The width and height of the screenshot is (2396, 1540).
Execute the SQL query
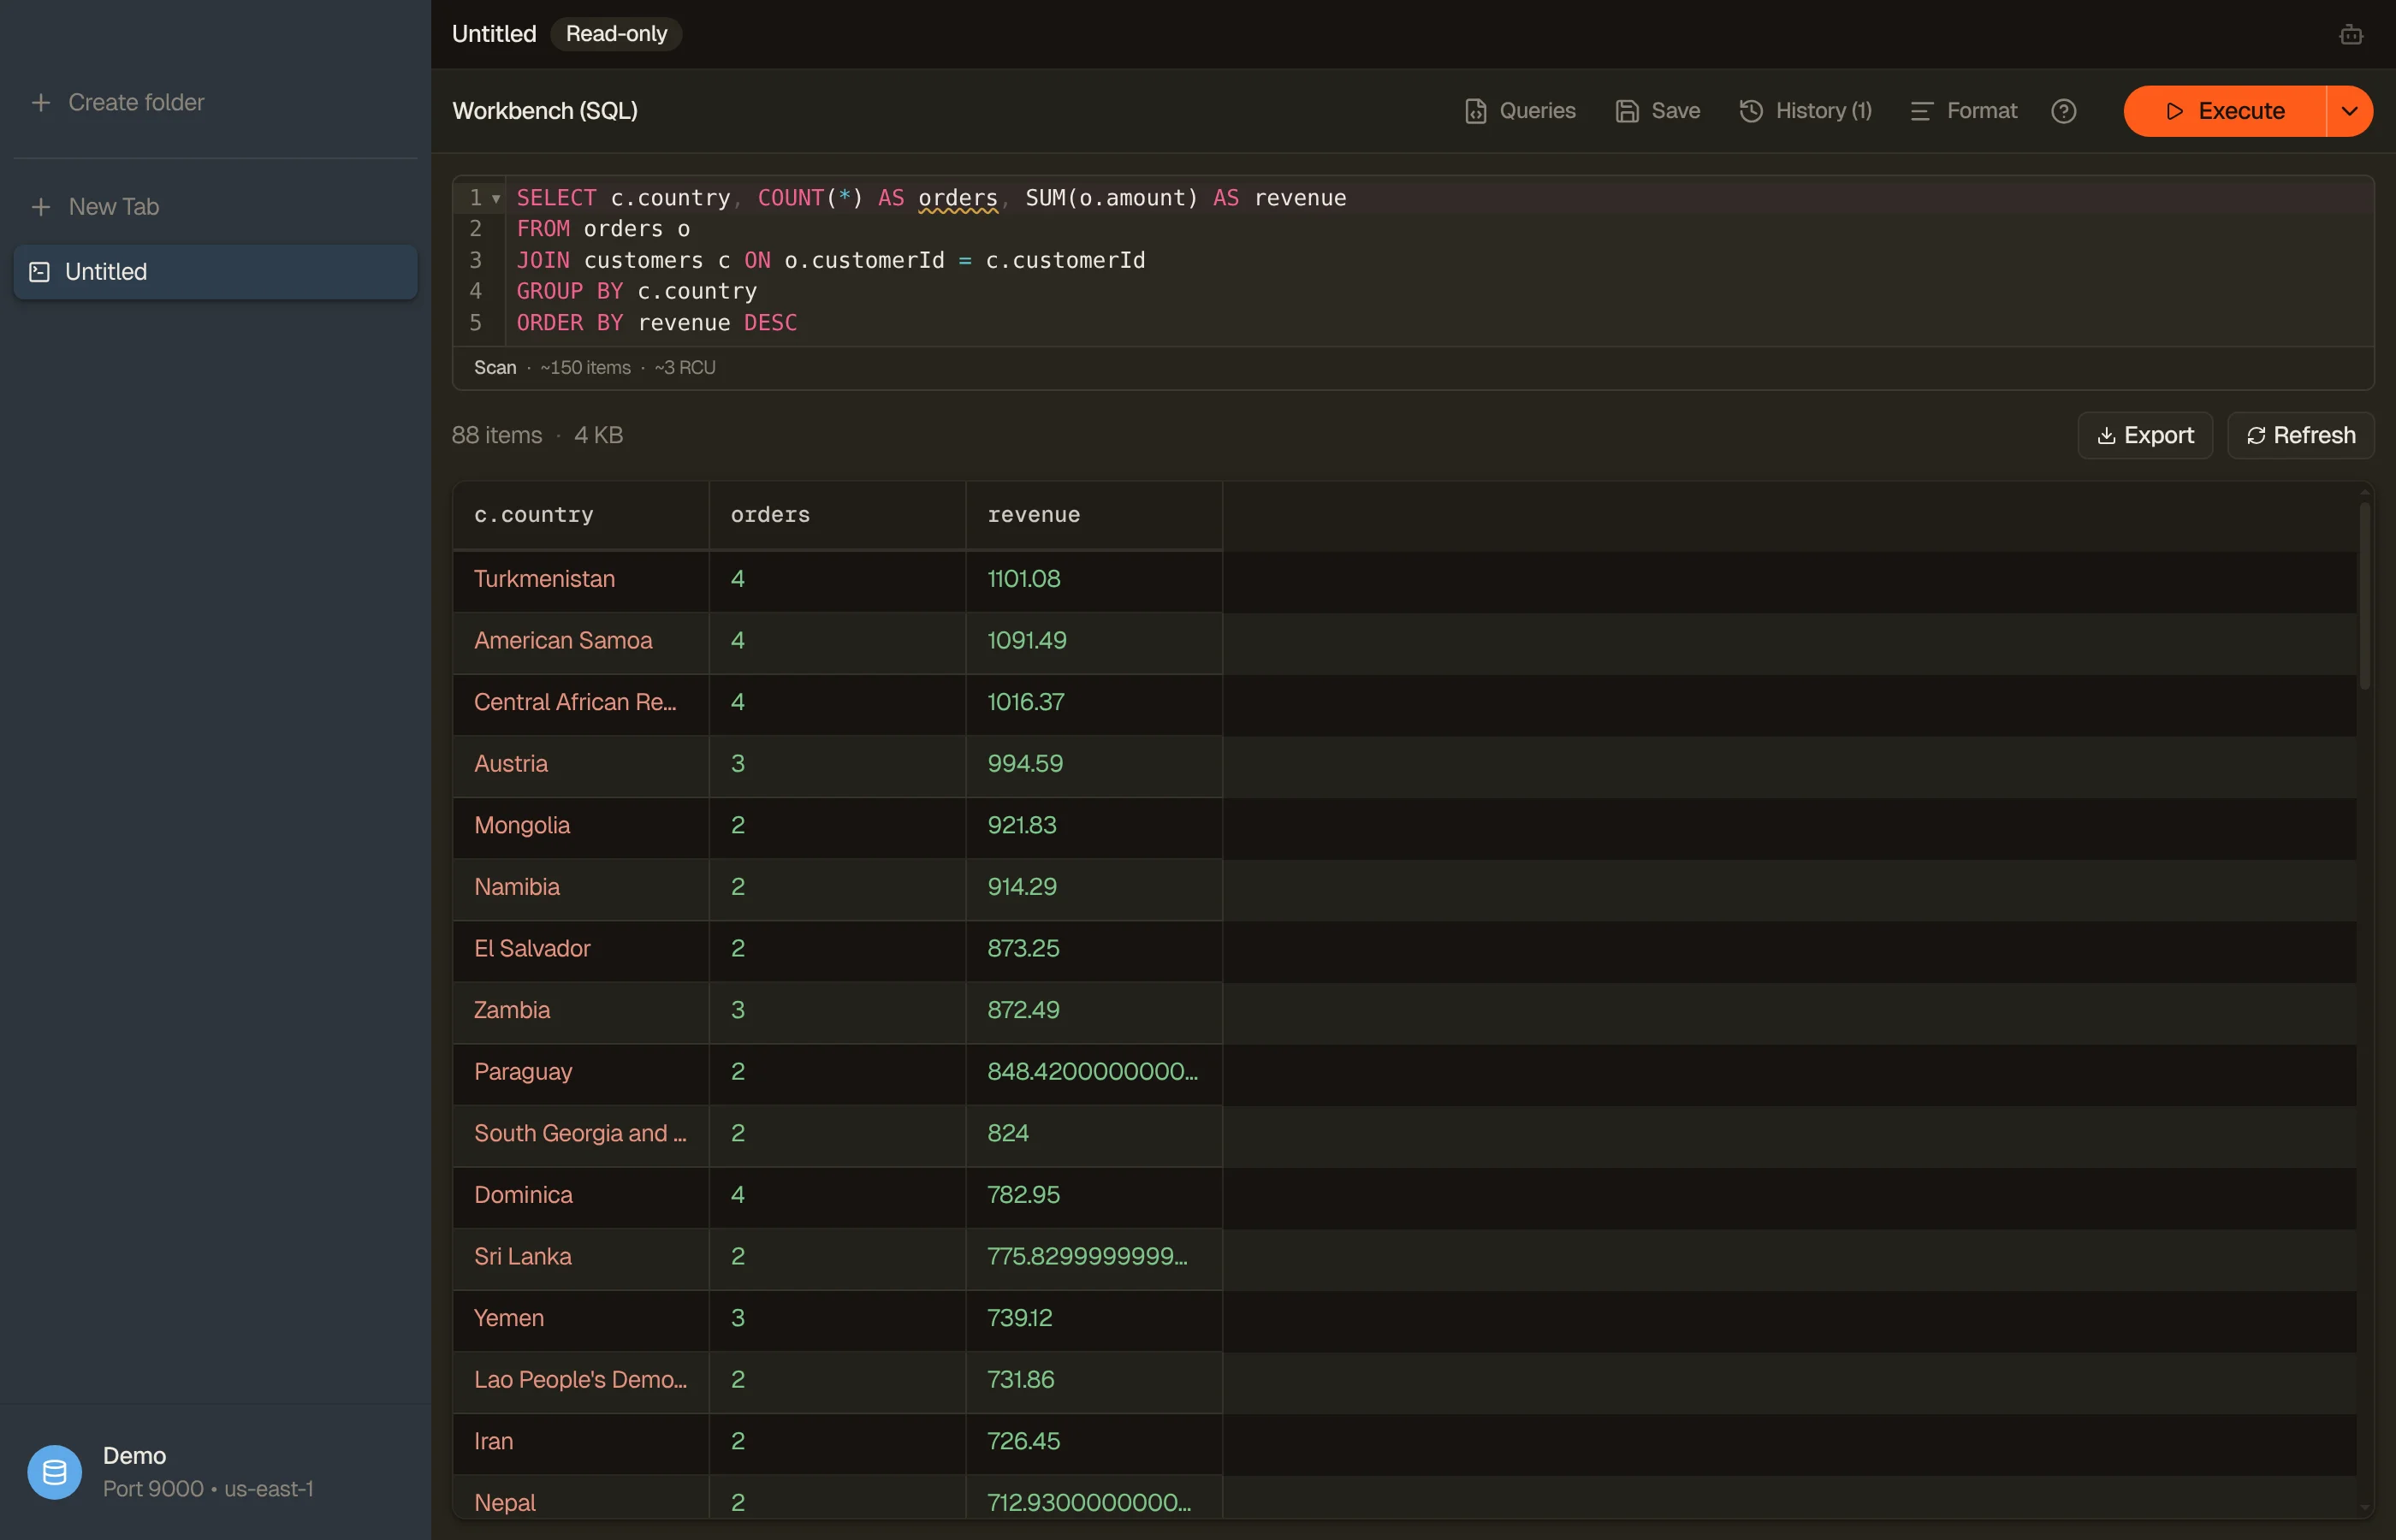coord(2225,111)
